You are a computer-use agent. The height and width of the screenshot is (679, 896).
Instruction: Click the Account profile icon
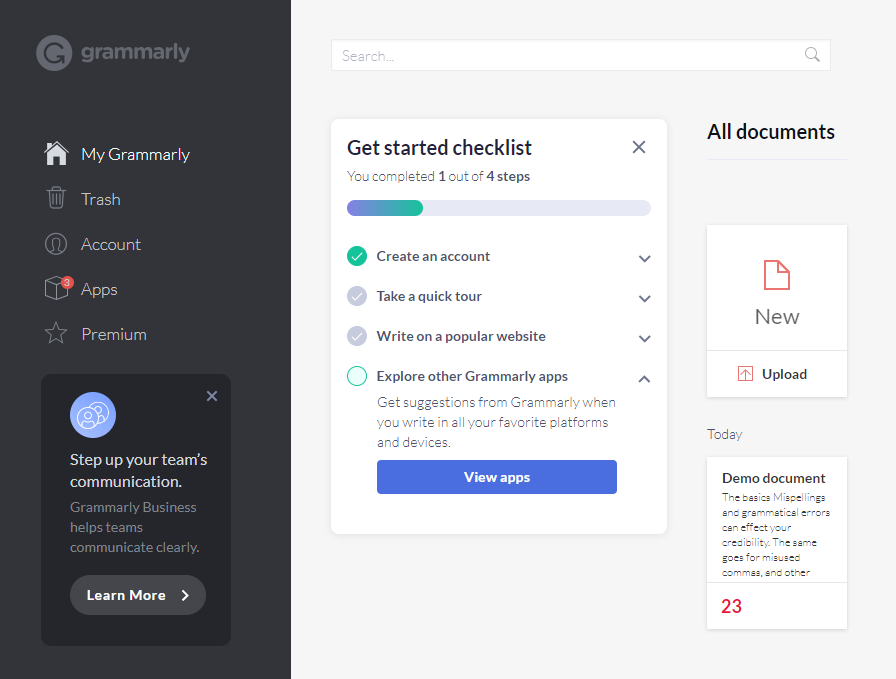point(56,243)
